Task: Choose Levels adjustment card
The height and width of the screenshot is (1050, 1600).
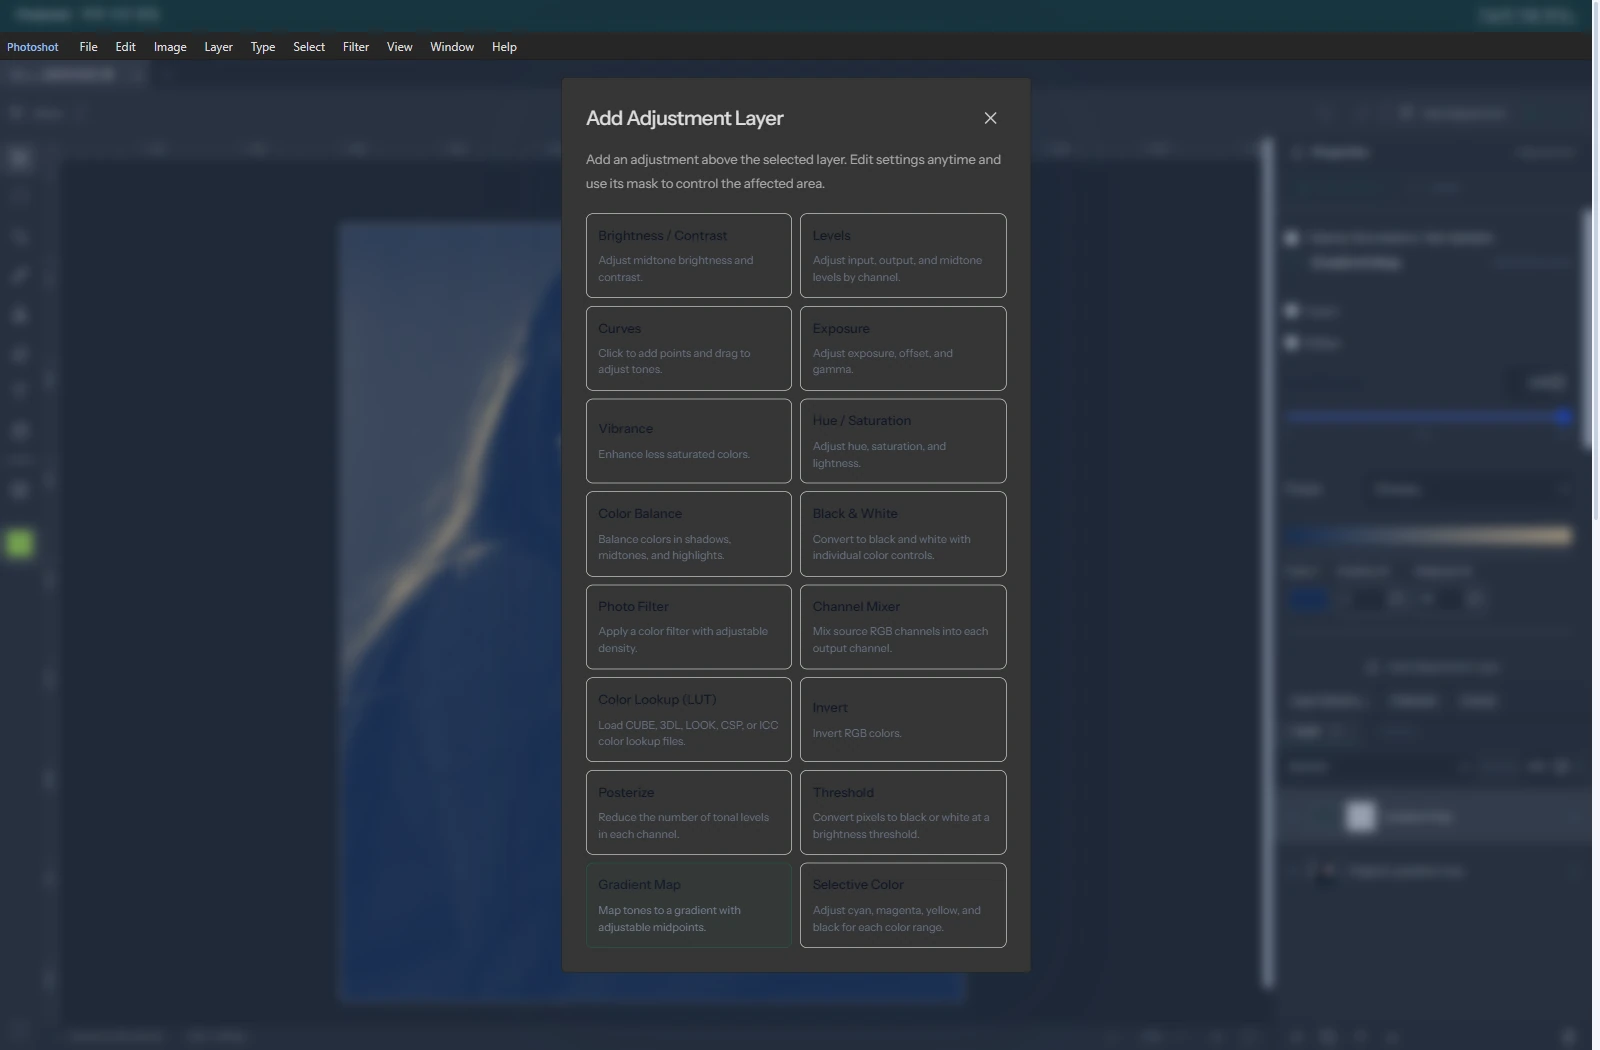Action: pyautogui.click(x=903, y=256)
